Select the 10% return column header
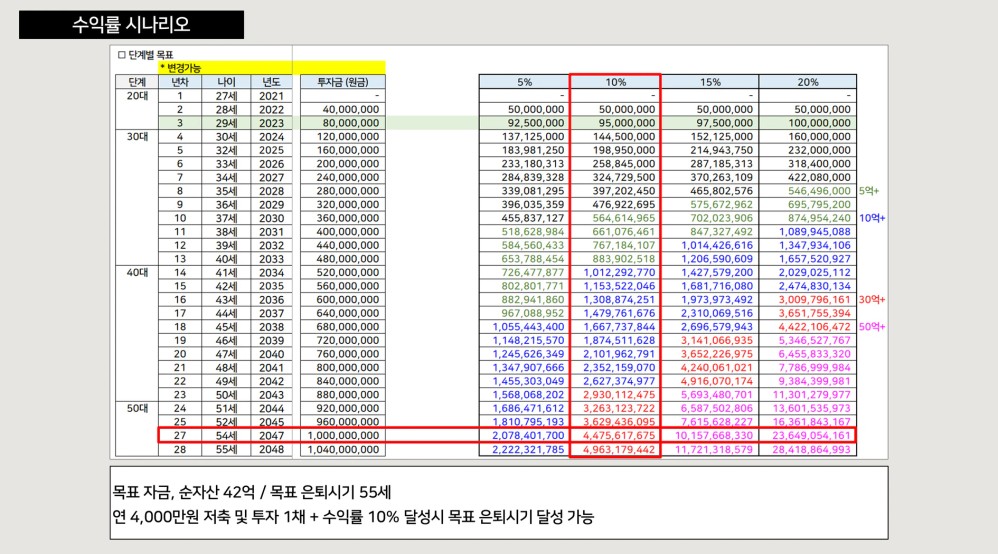The height and width of the screenshot is (554, 998). click(x=615, y=82)
